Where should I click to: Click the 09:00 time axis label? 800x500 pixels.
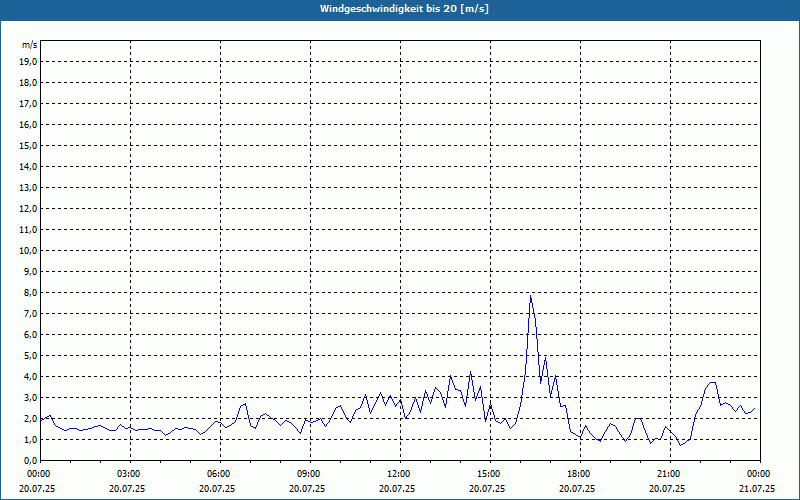(x=310, y=474)
